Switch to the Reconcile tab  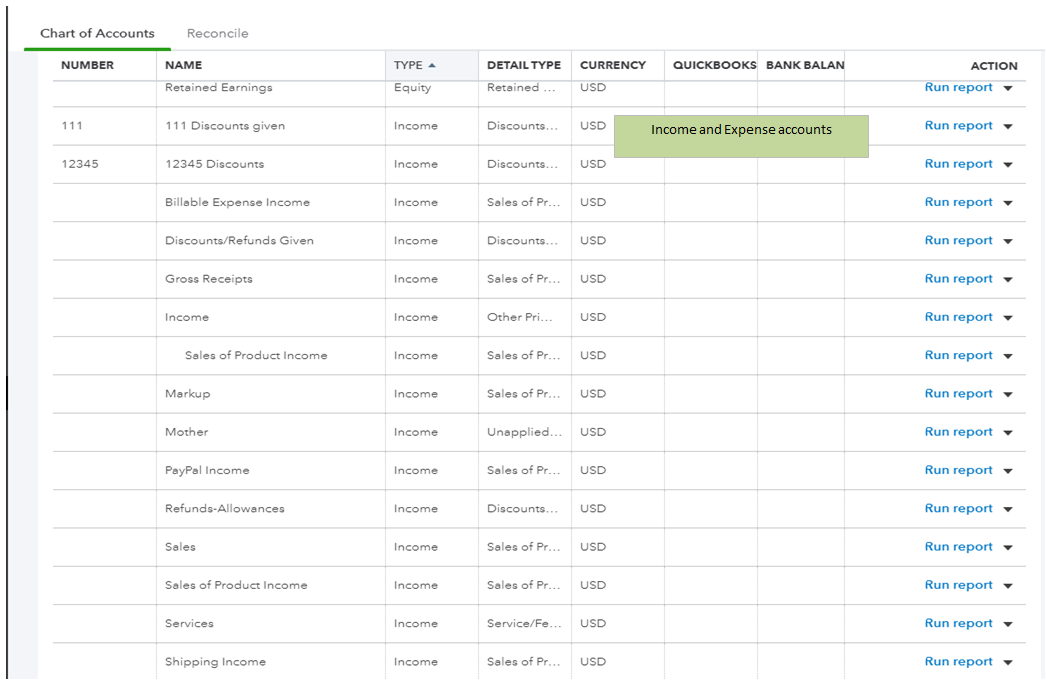[217, 33]
